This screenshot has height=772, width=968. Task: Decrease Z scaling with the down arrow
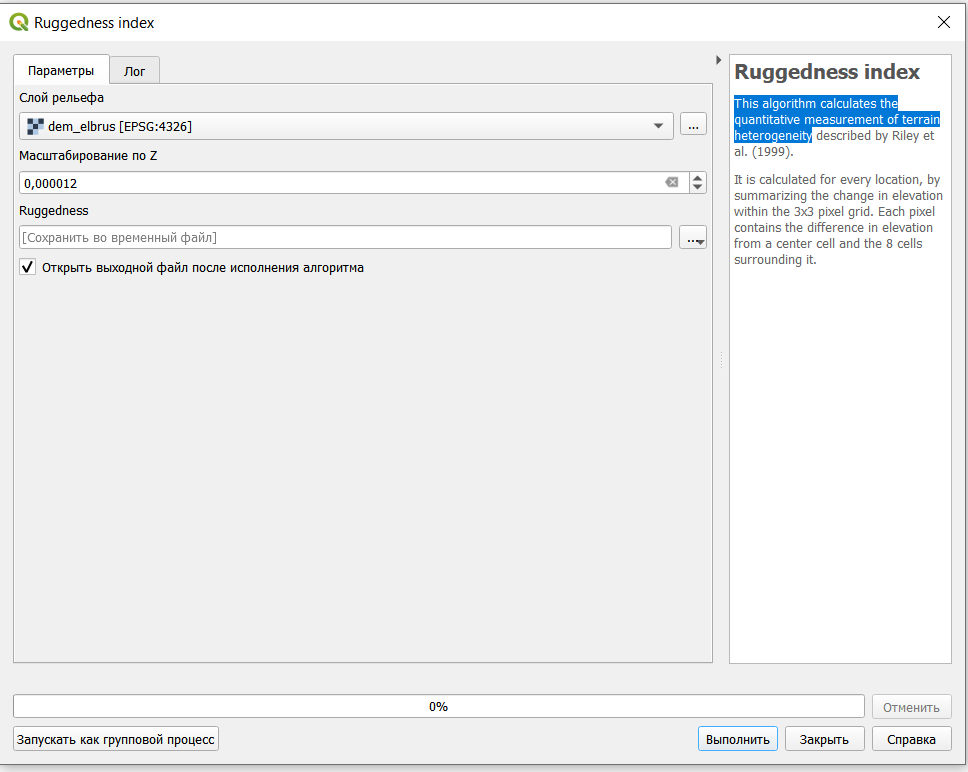point(697,188)
